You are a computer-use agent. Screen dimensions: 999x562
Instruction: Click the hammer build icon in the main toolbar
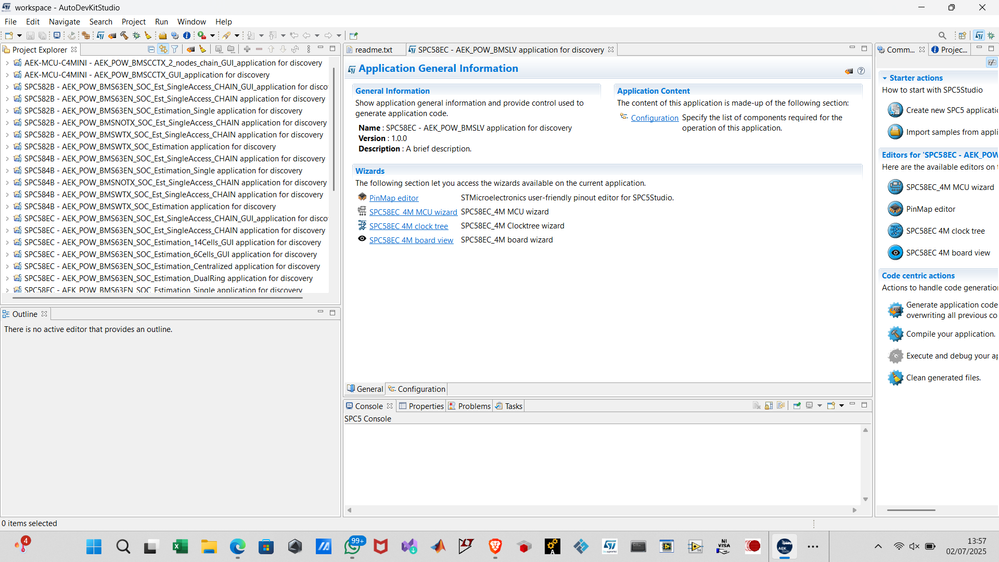pos(124,36)
